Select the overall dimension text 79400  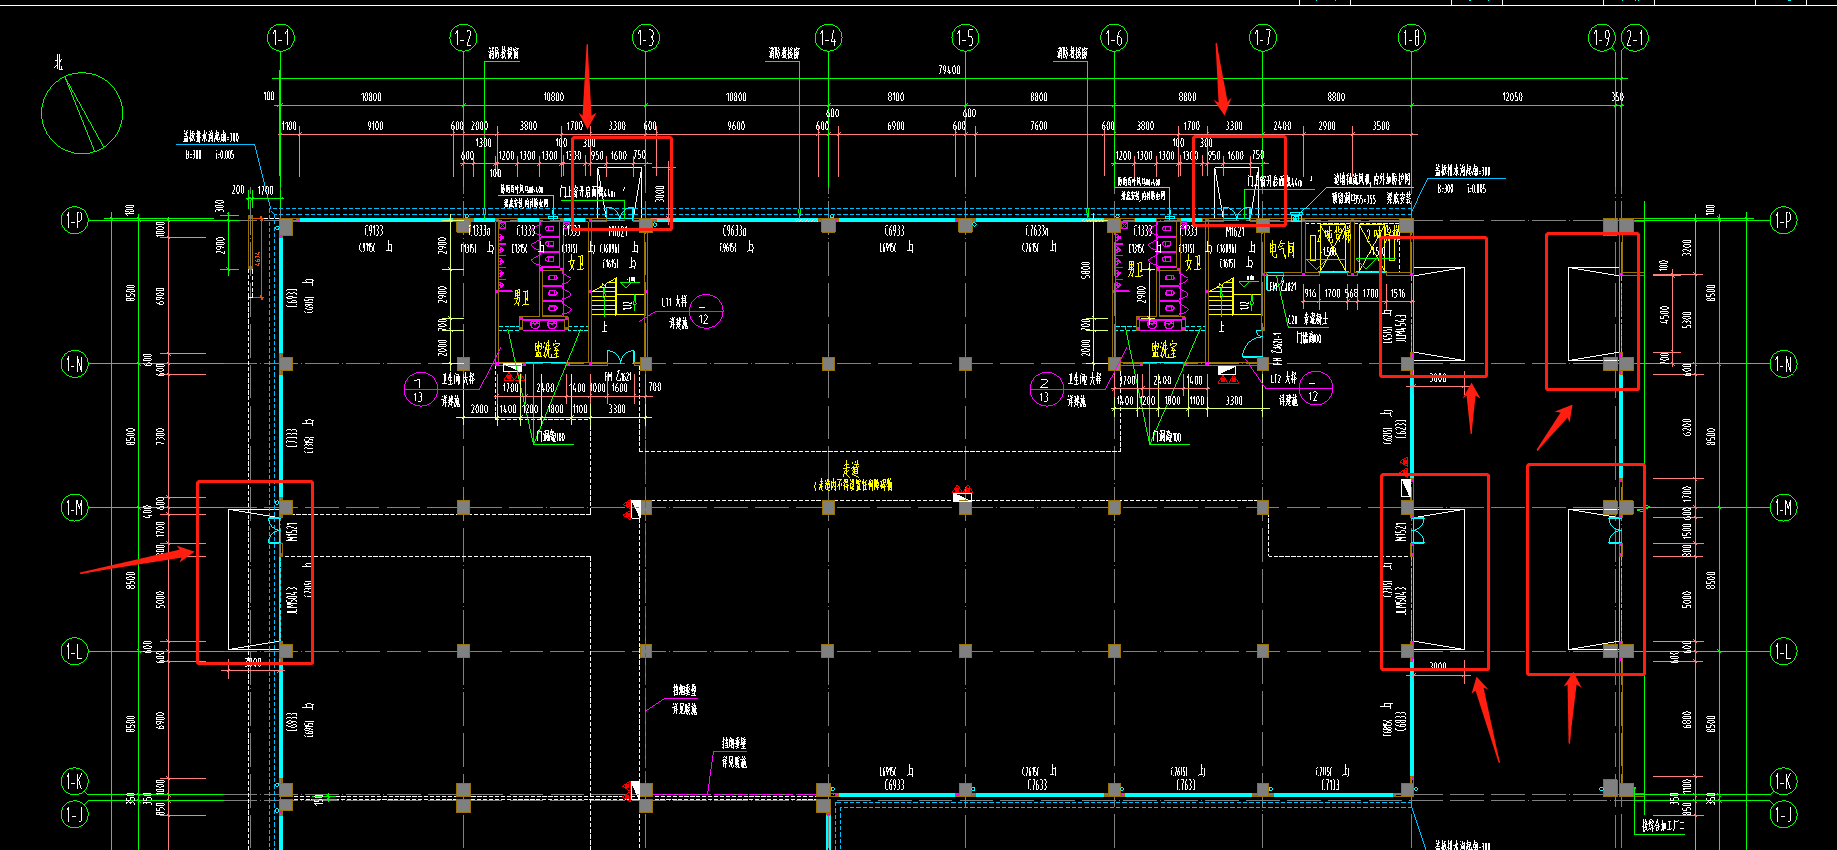pyautogui.click(x=949, y=70)
